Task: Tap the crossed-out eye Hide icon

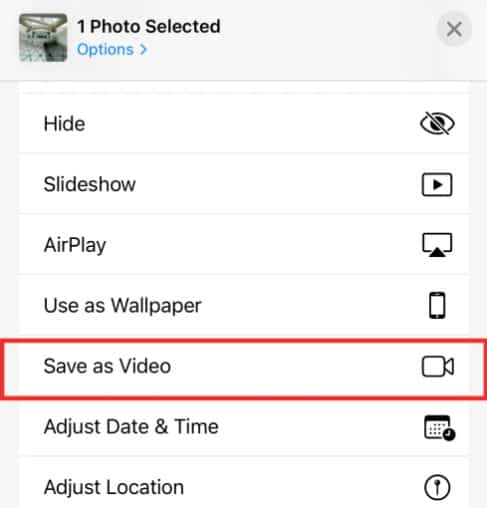Action: click(437, 123)
